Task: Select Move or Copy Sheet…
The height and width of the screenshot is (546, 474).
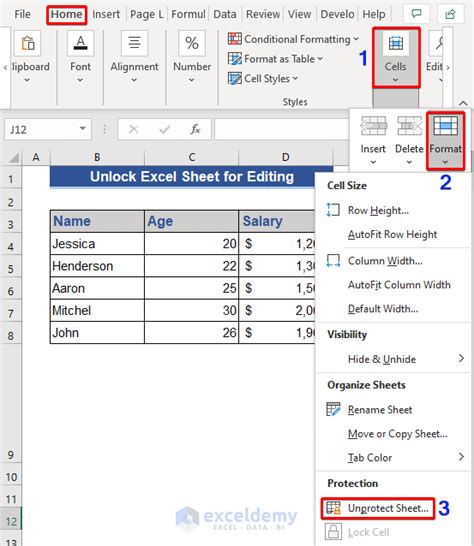Action: [393, 434]
